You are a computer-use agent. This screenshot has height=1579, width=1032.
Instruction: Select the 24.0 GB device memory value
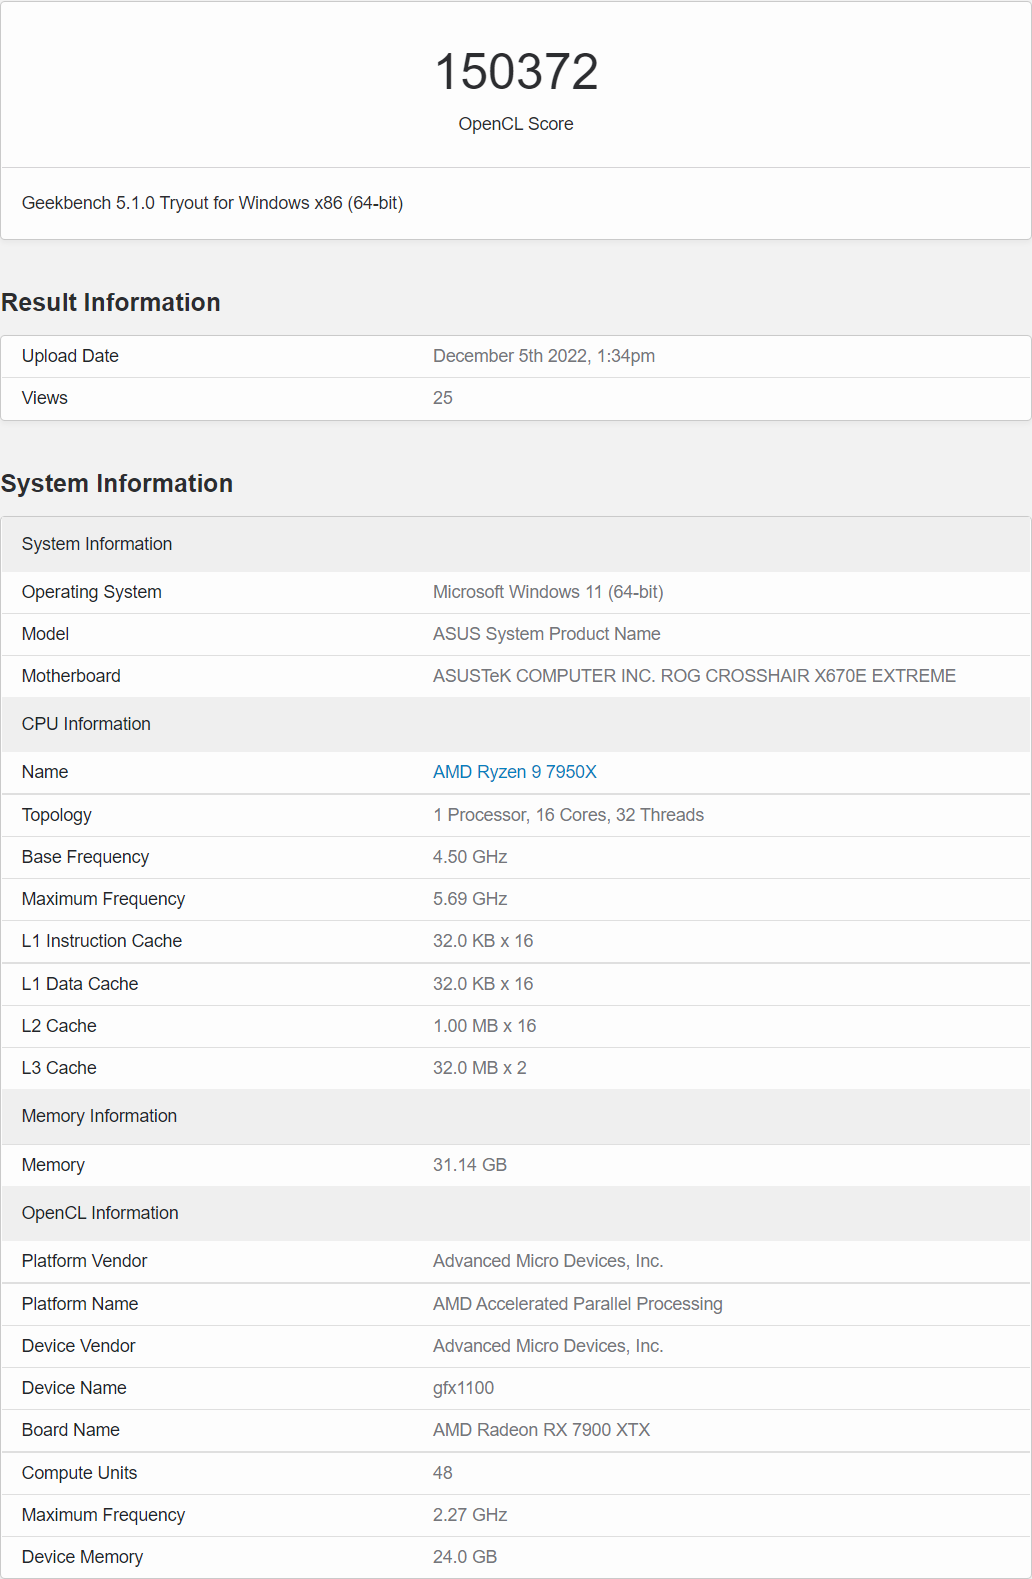465,1557
